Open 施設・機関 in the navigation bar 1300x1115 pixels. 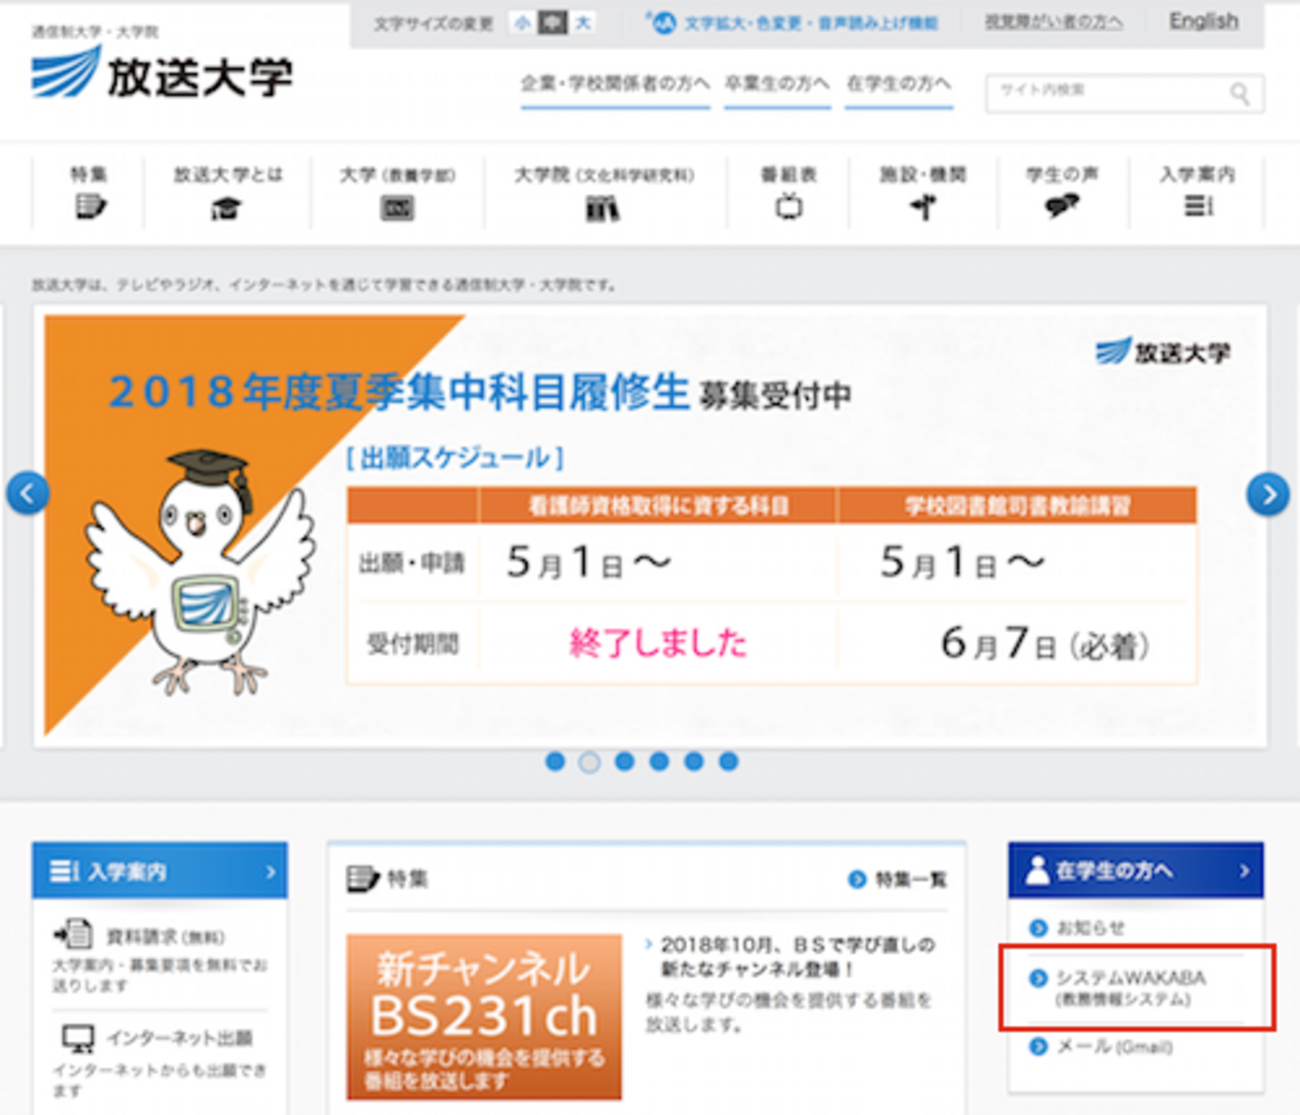[923, 192]
